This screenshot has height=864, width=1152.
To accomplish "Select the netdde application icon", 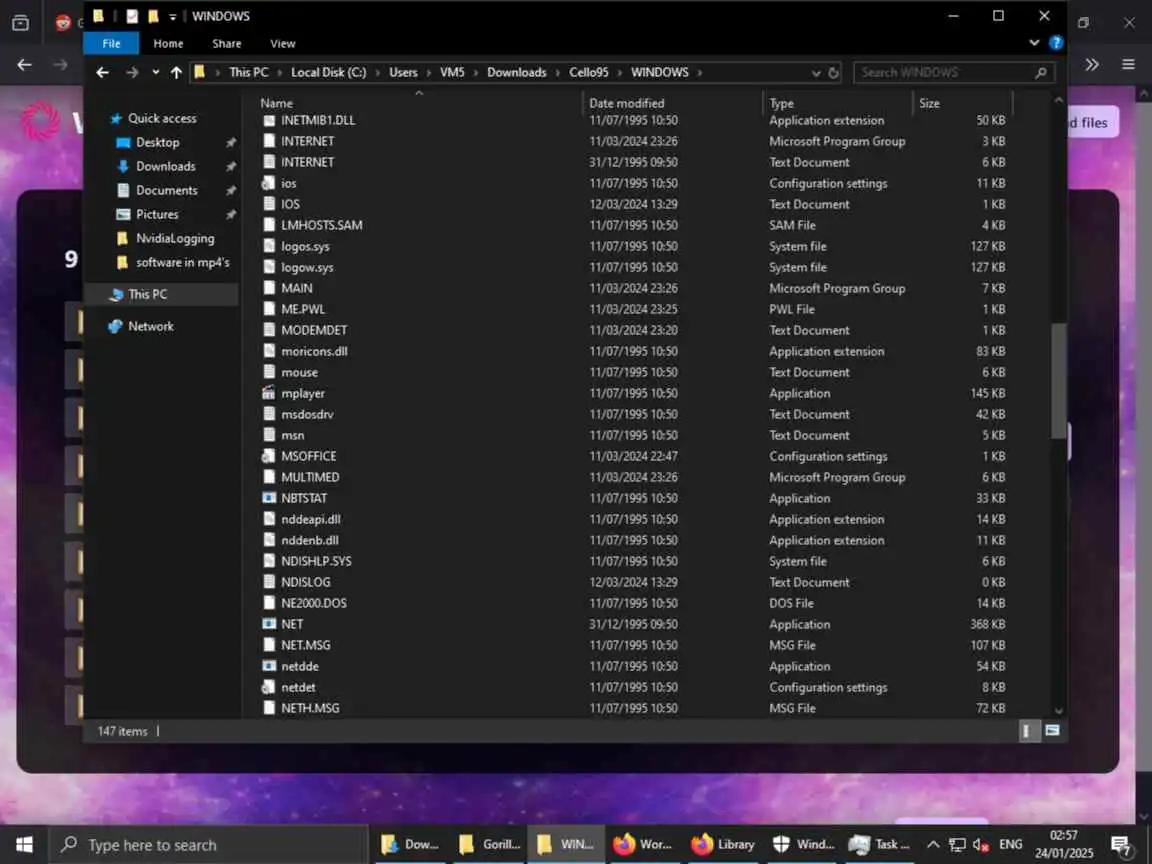I will [x=269, y=666].
